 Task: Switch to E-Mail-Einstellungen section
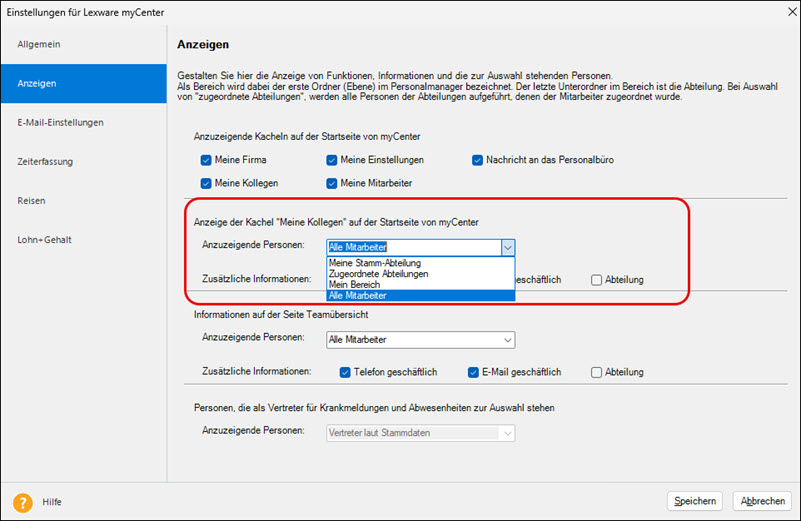click(60, 123)
